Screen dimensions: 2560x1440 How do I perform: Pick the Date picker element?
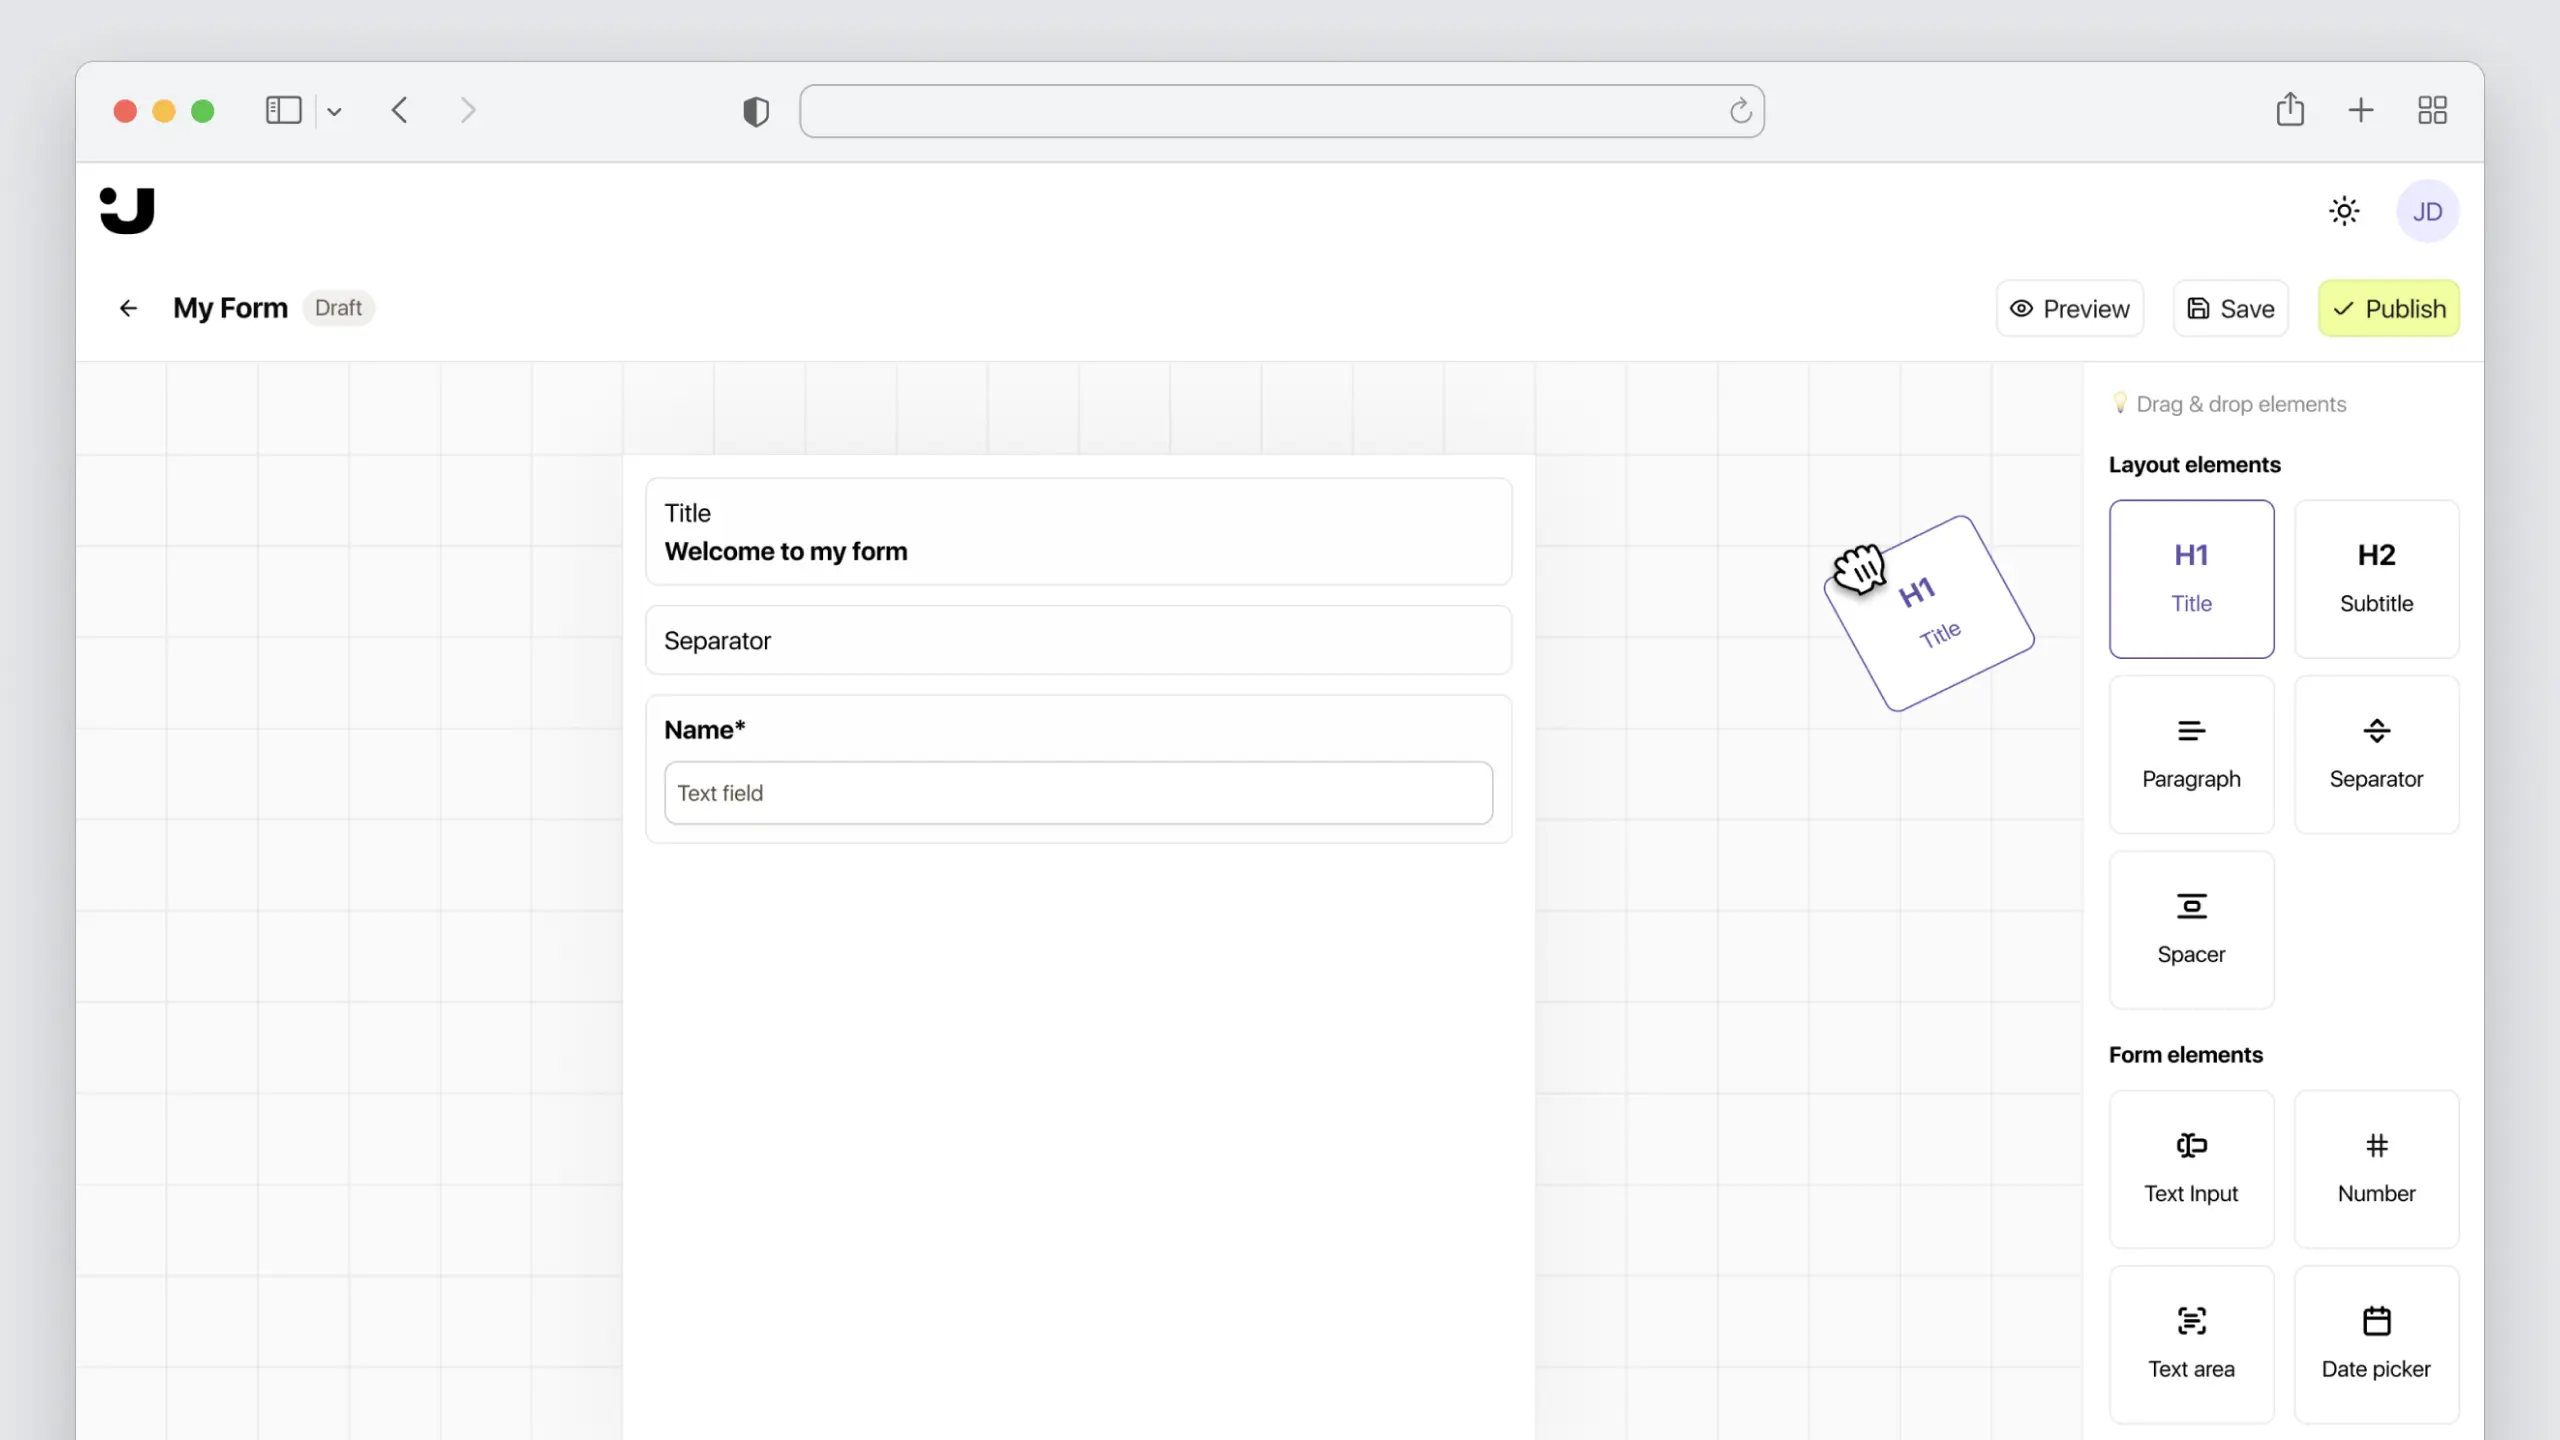coord(2376,1343)
